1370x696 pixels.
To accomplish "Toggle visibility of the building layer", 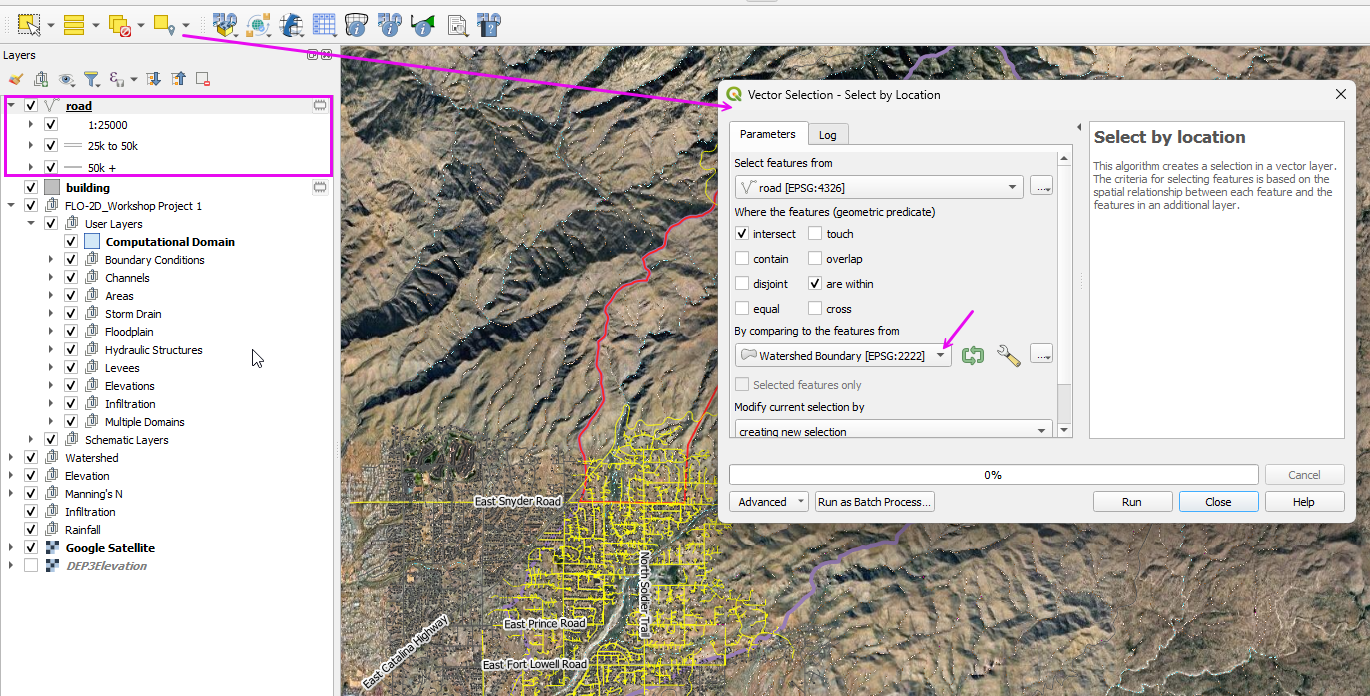I will point(31,187).
